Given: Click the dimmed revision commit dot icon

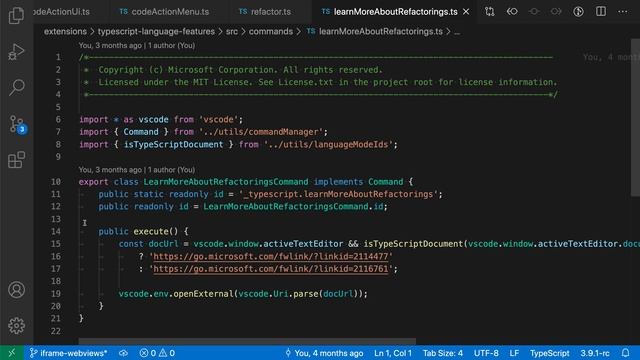Looking at the screenshot, I should 534,11.
